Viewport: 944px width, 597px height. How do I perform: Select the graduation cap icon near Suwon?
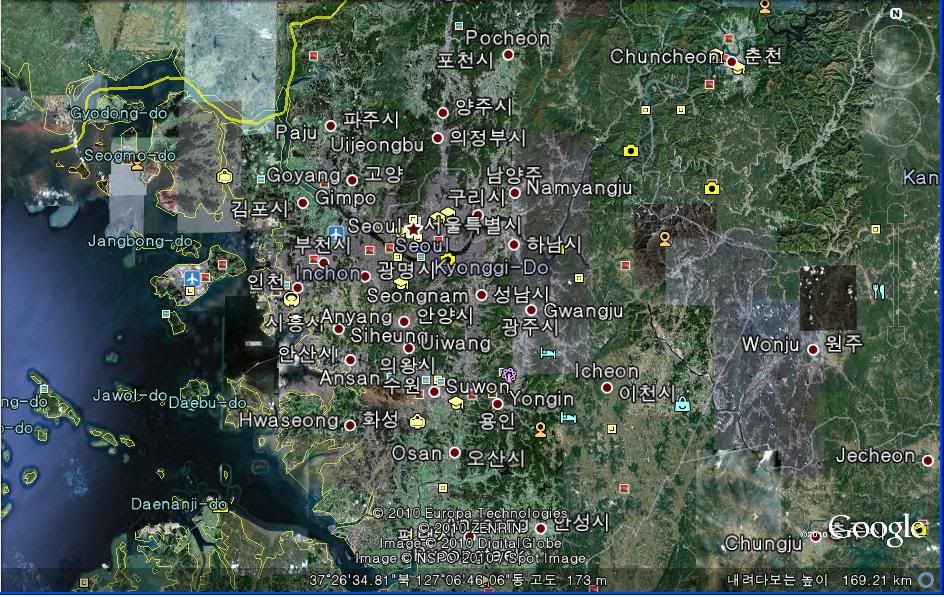point(456,402)
